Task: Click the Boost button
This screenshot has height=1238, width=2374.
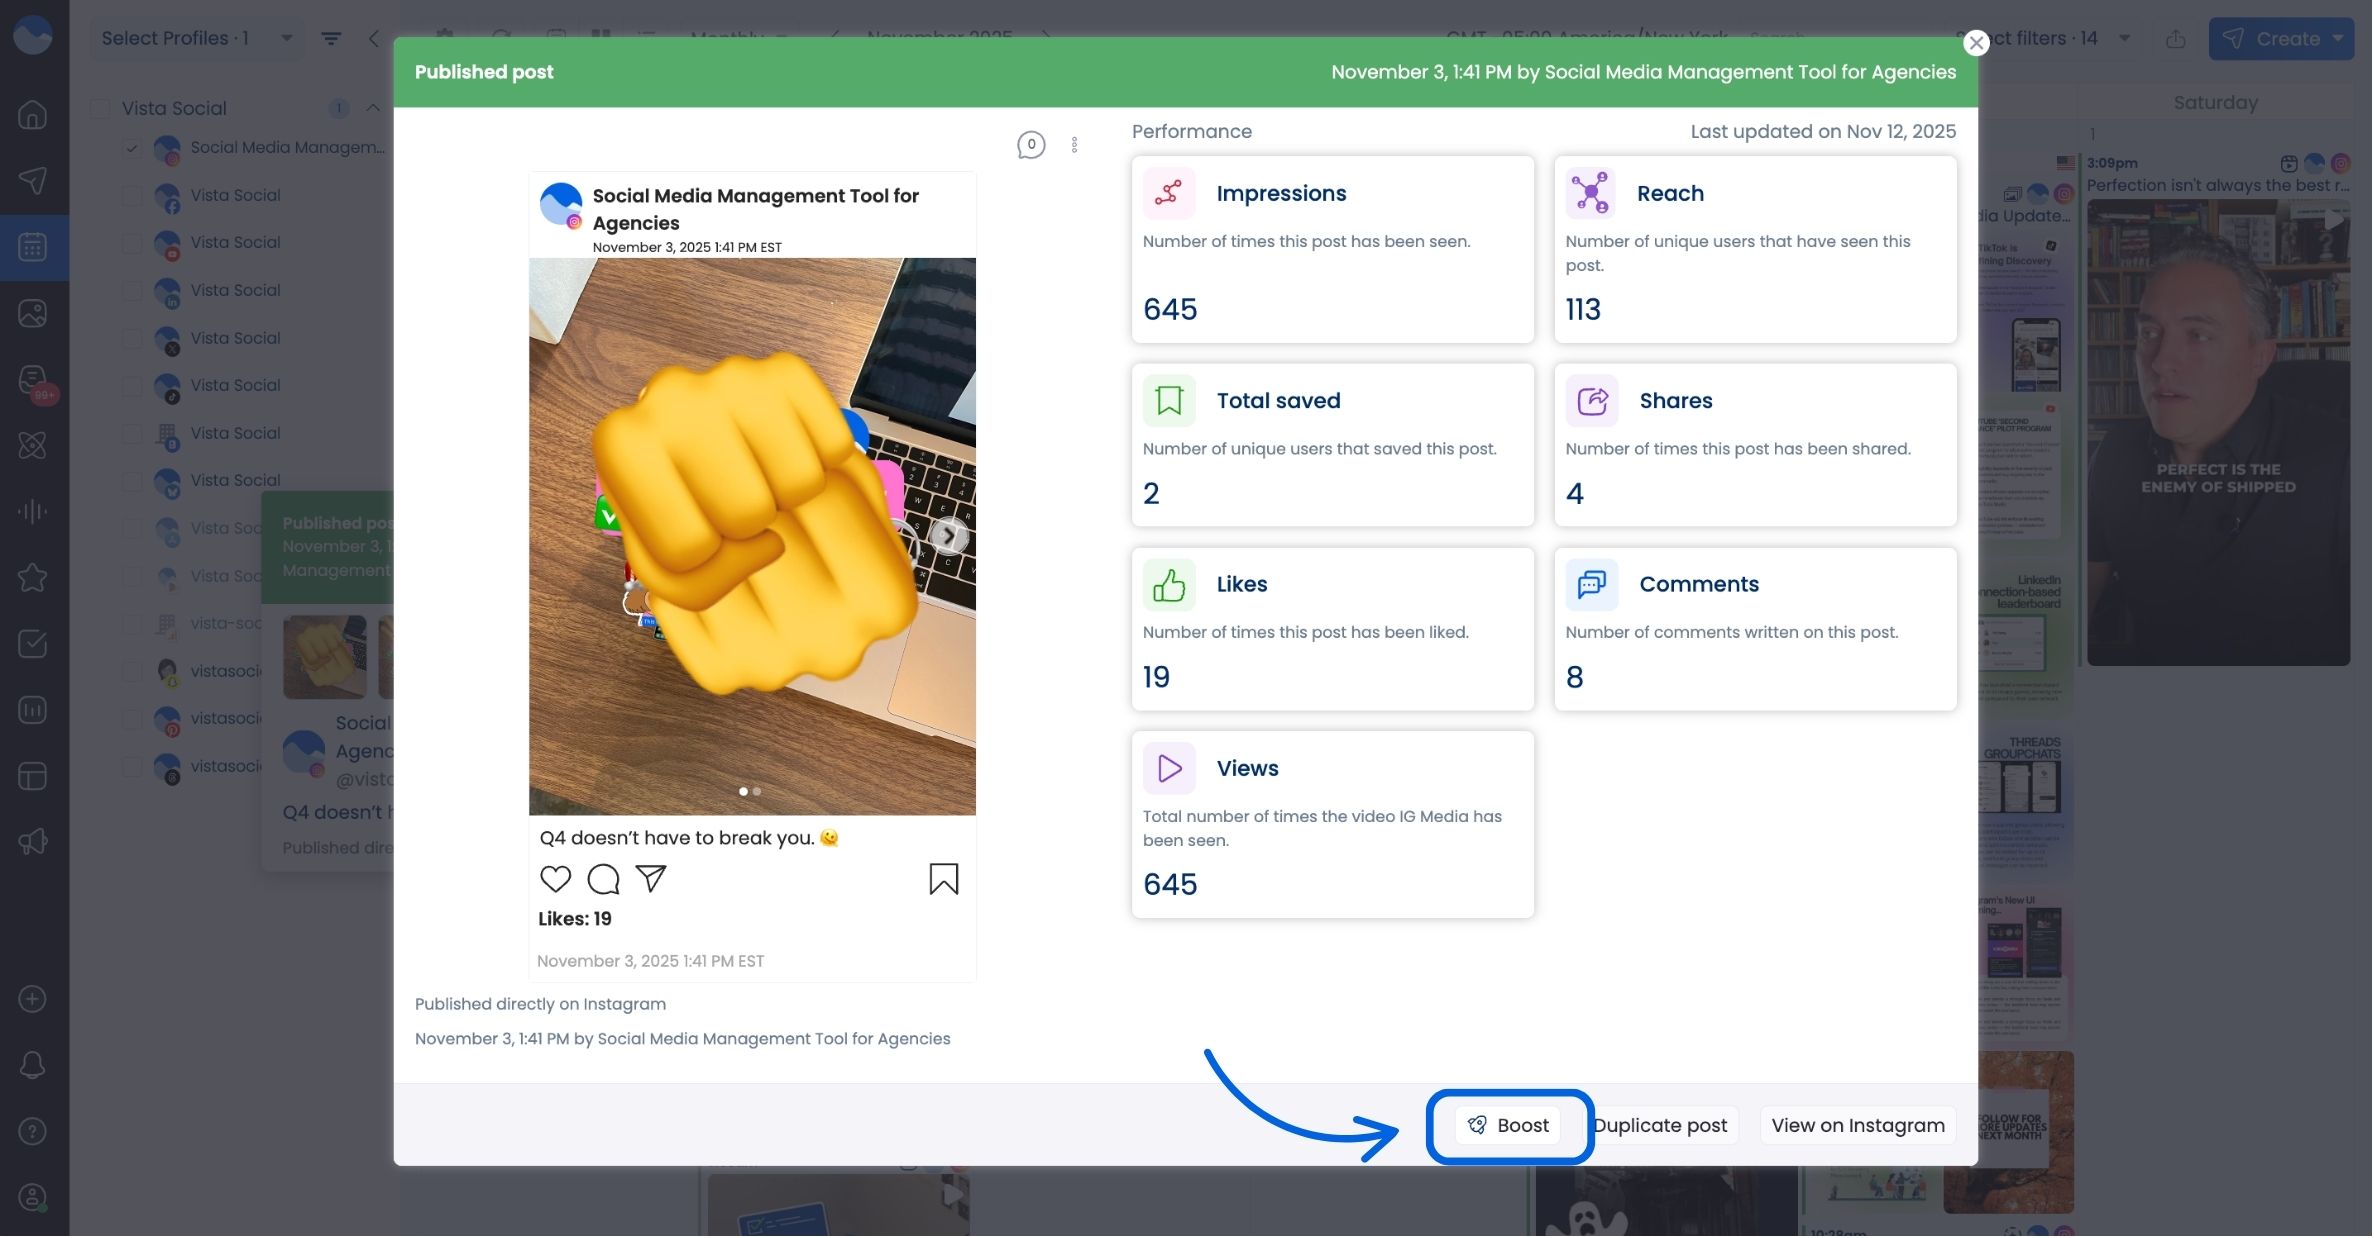Action: [x=1510, y=1125]
